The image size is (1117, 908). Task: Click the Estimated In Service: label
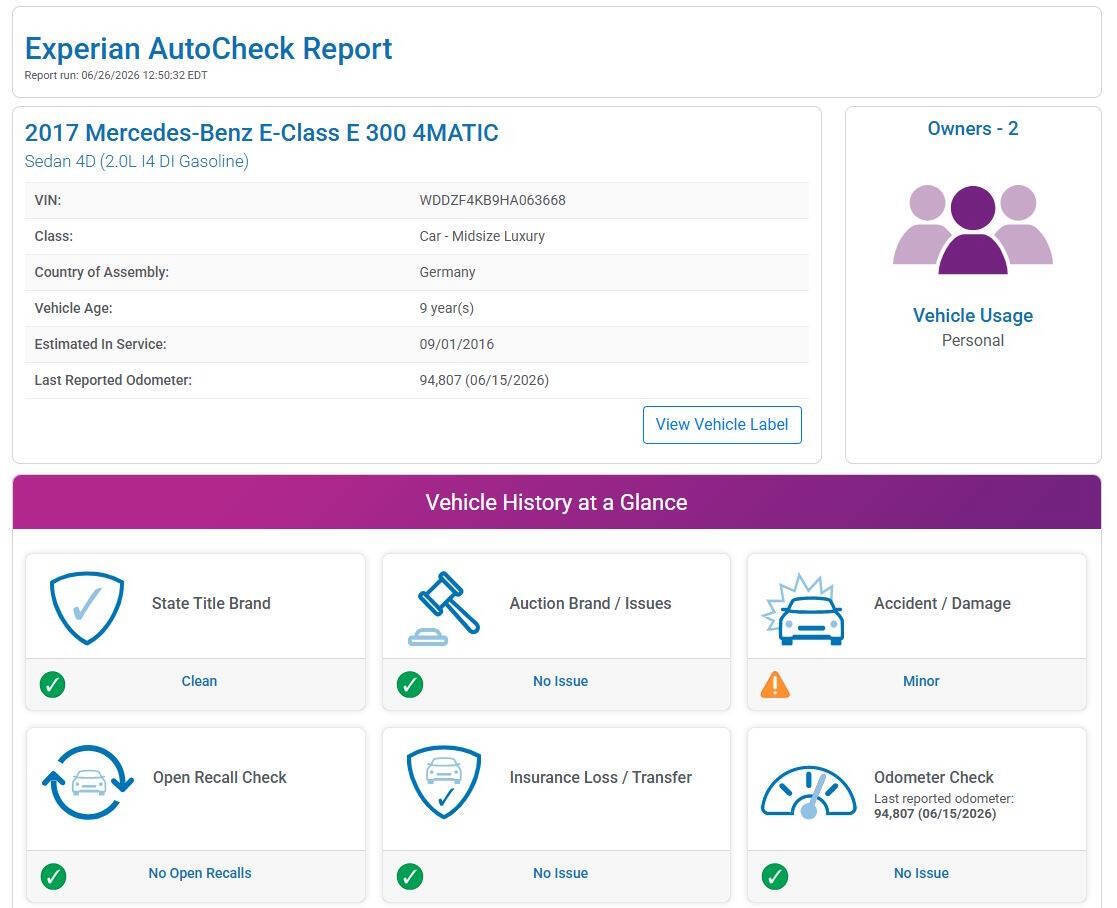tap(100, 344)
